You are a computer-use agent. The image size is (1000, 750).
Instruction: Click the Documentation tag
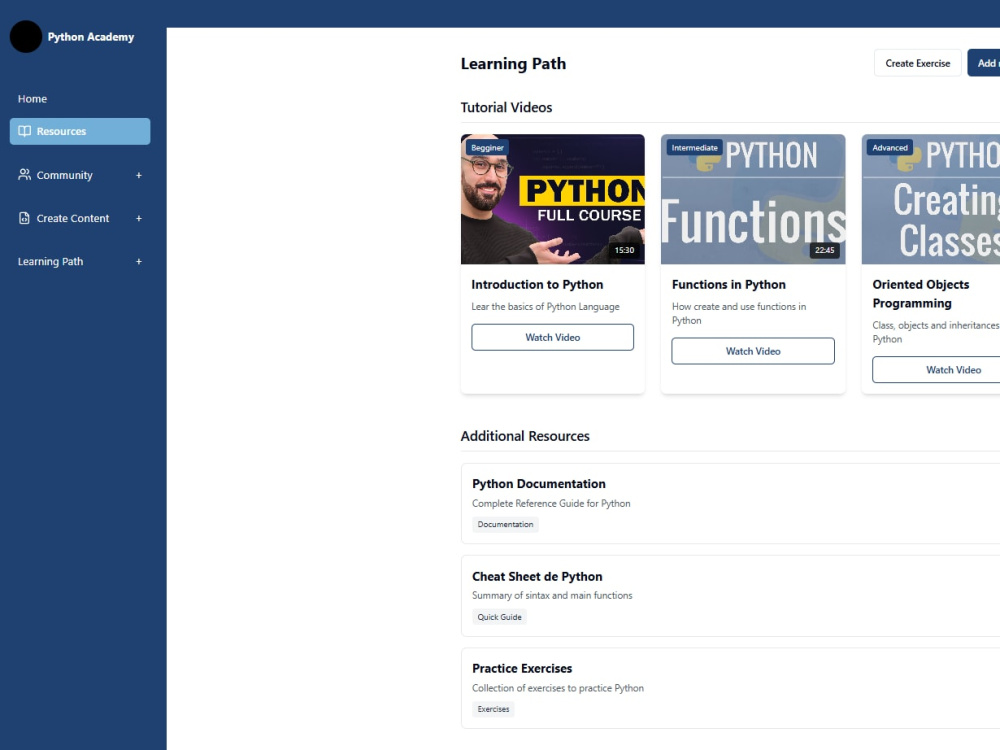point(505,524)
